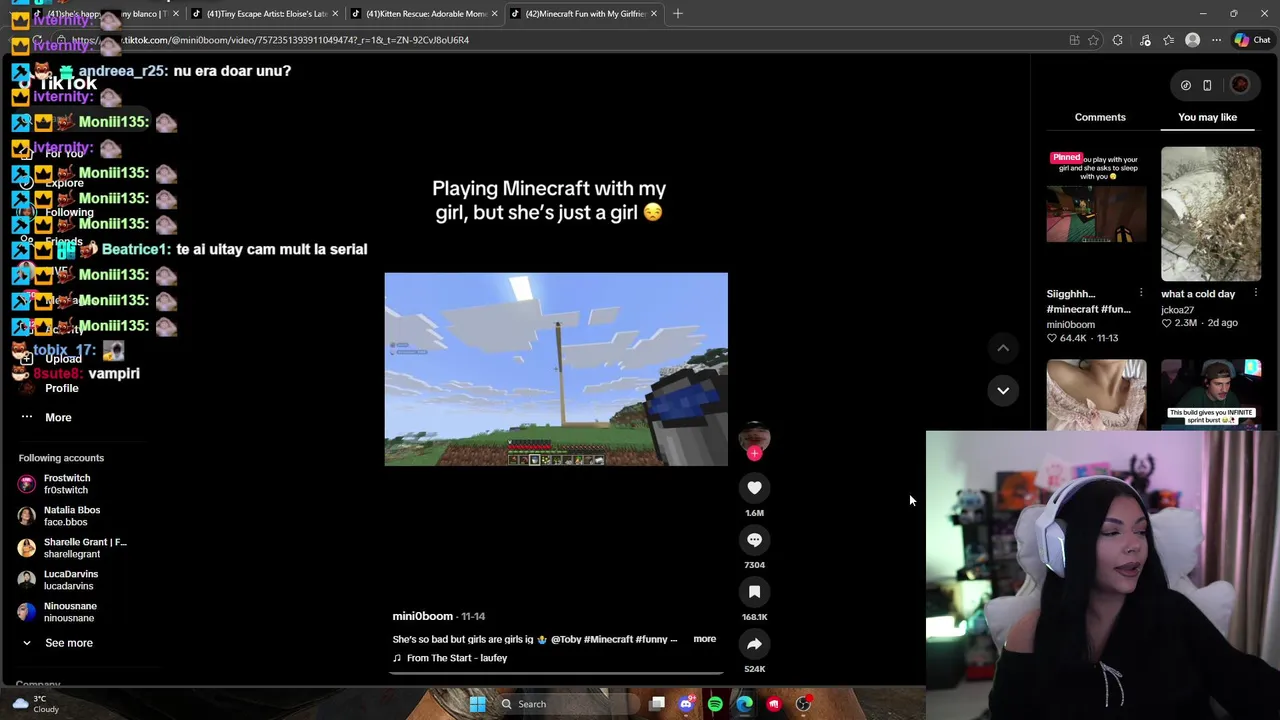Open Edge browser profile icon
1280x720 pixels.
pyautogui.click(x=1192, y=40)
